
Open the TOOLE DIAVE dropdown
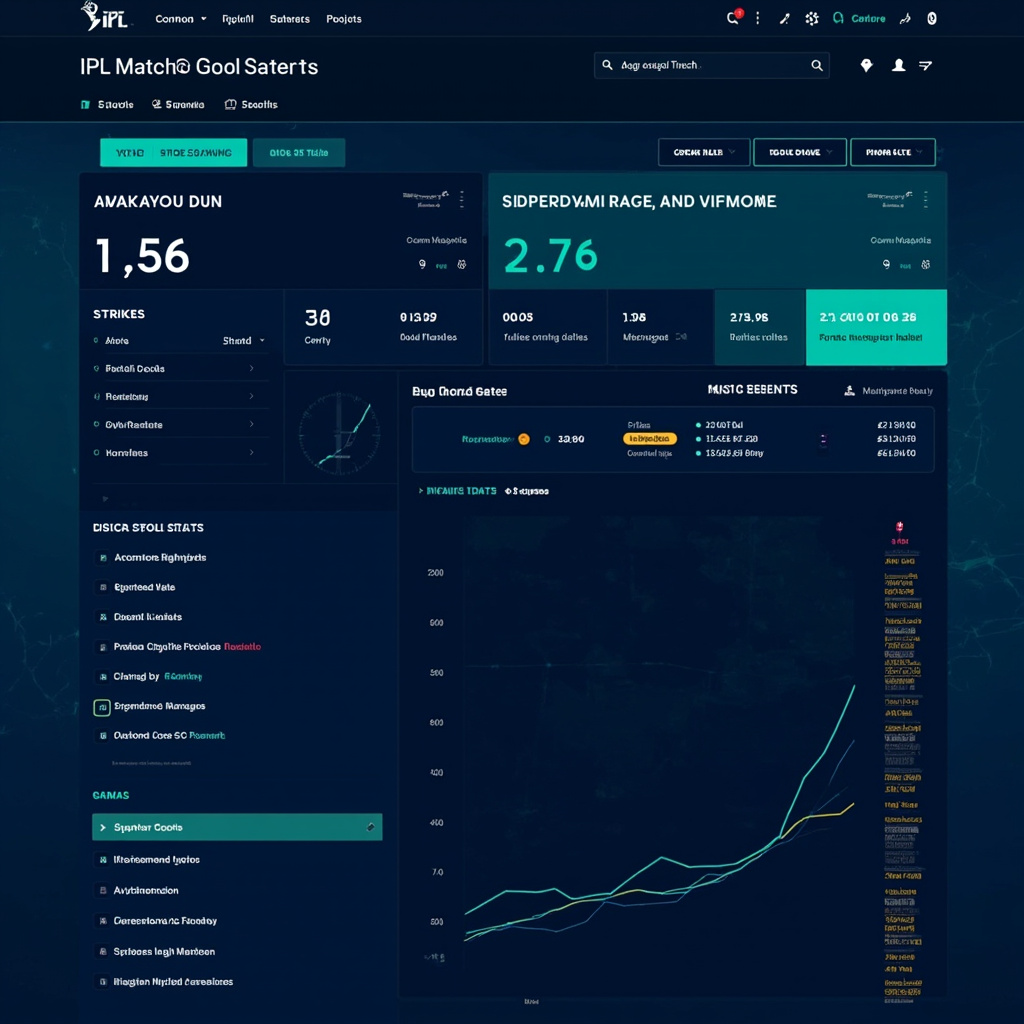pyautogui.click(x=799, y=152)
